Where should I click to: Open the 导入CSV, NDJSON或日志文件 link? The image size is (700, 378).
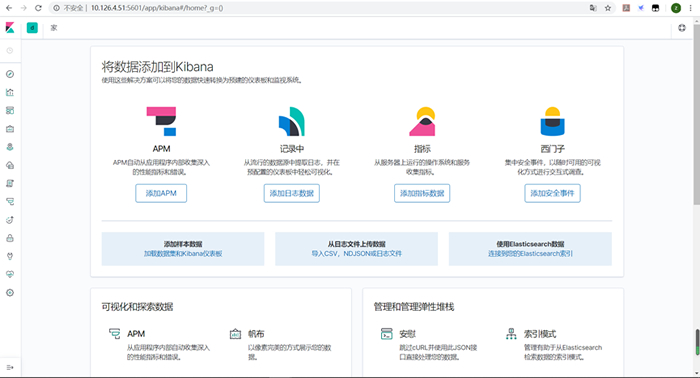pos(356,253)
